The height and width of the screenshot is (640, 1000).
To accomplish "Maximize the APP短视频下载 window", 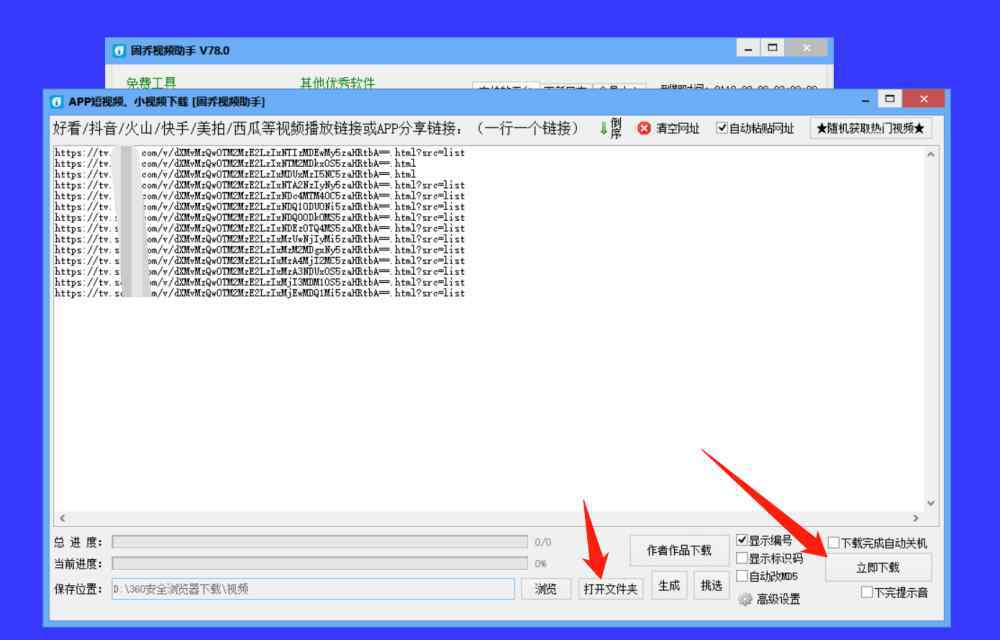I will tap(890, 98).
